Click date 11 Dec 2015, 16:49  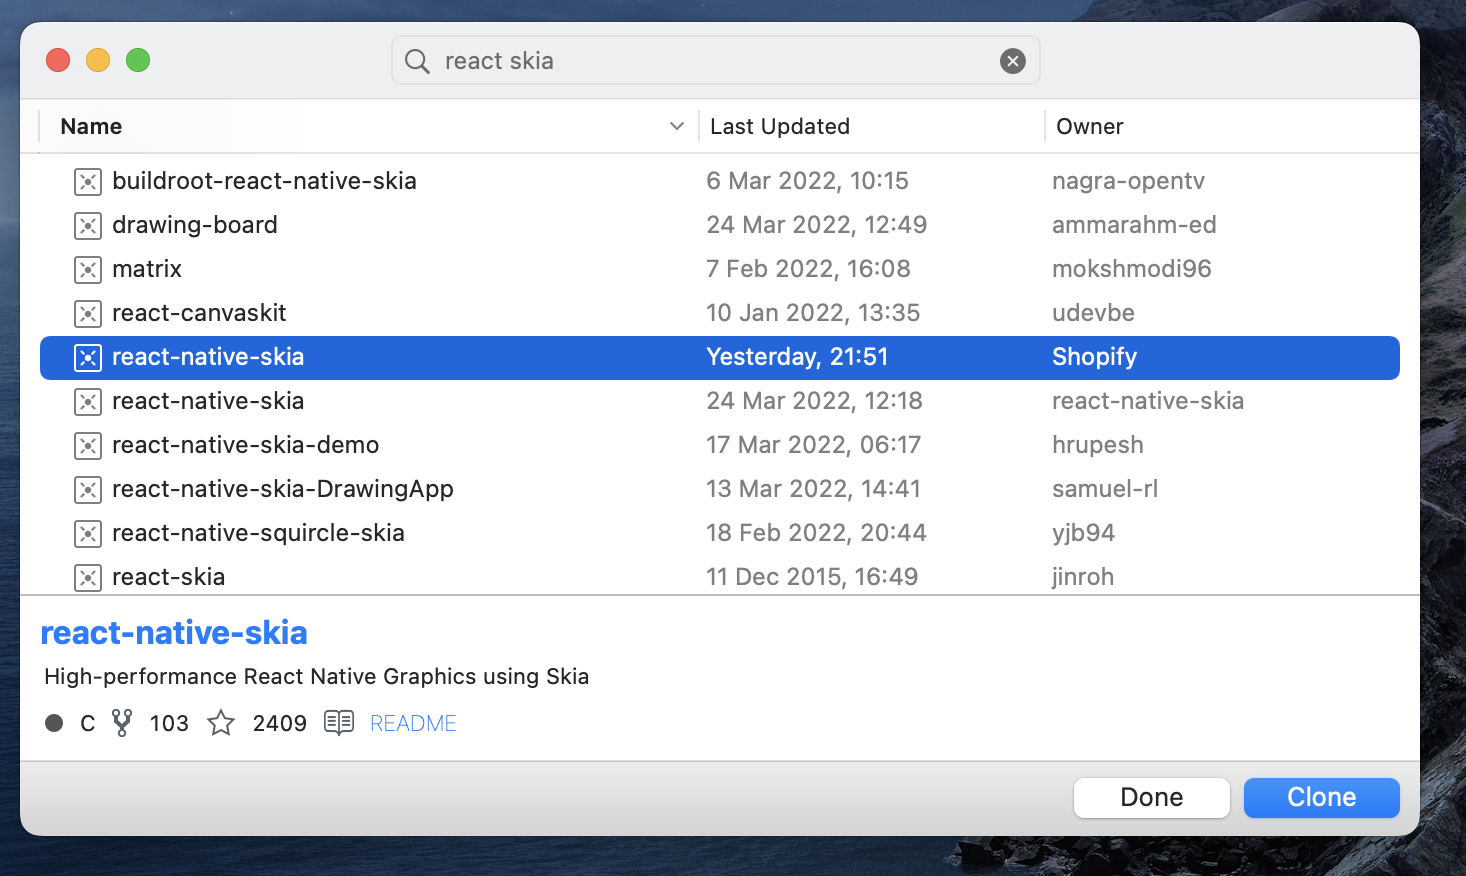point(812,578)
